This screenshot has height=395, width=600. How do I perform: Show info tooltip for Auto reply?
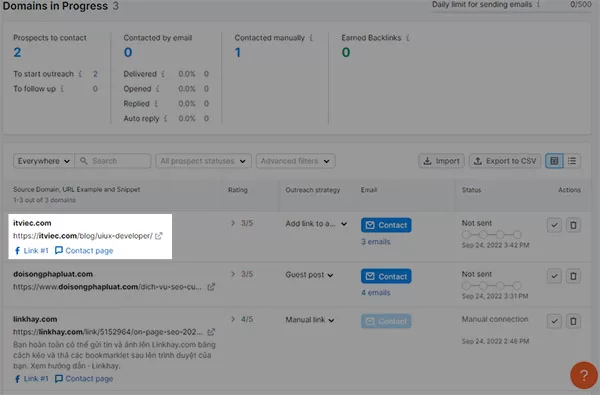pyautogui.click(x=166, y=119)
